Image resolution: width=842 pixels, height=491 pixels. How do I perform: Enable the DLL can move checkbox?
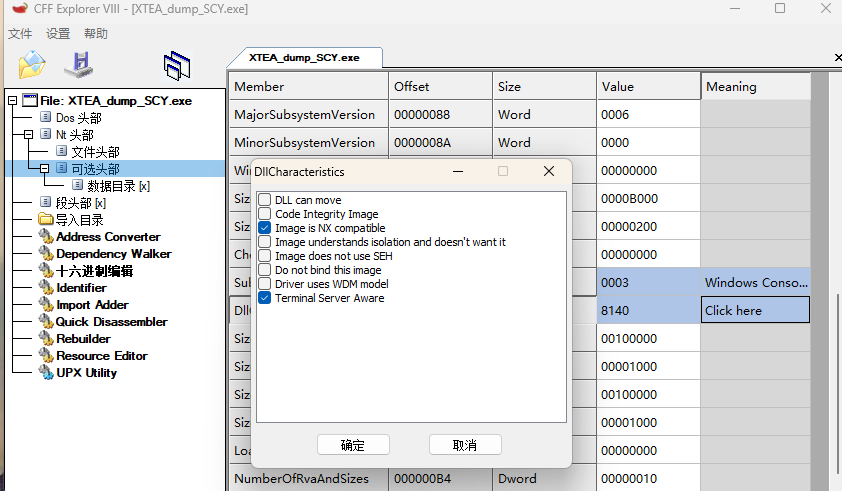265,200
